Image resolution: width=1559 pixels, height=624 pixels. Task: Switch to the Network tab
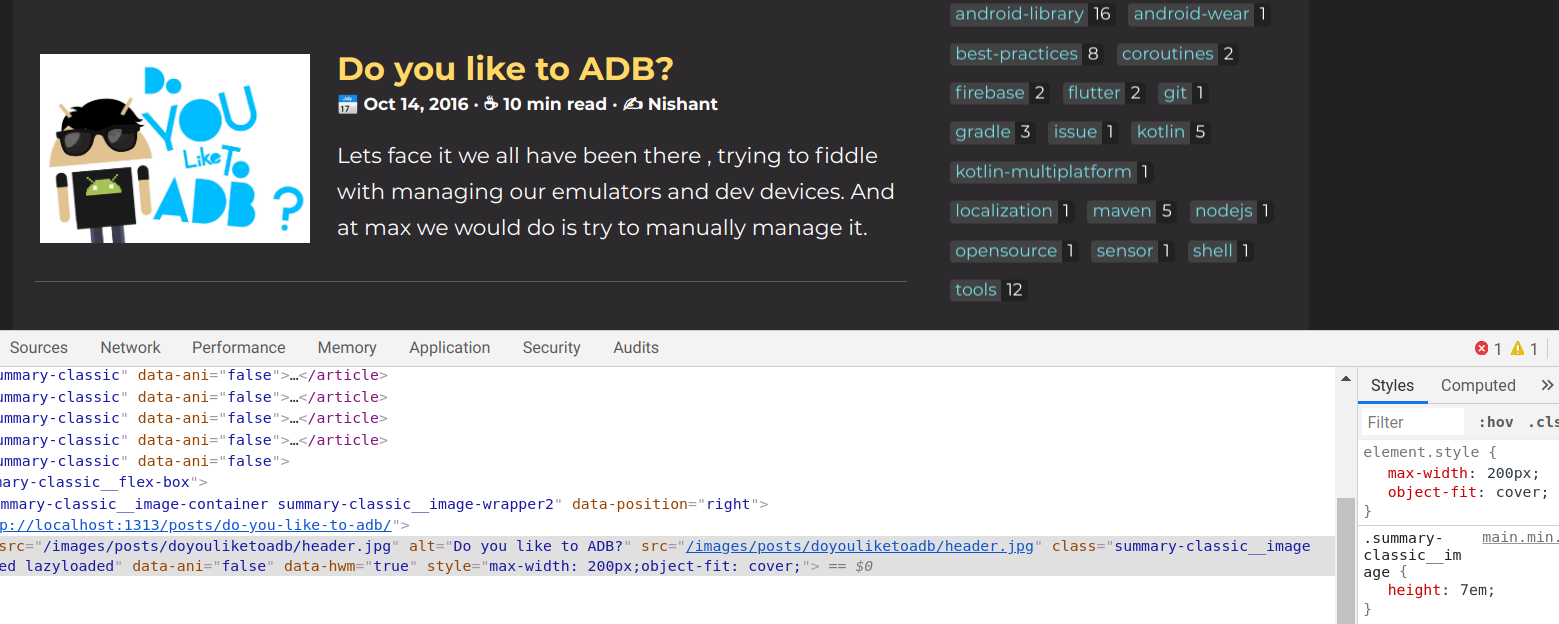point(130,348)
